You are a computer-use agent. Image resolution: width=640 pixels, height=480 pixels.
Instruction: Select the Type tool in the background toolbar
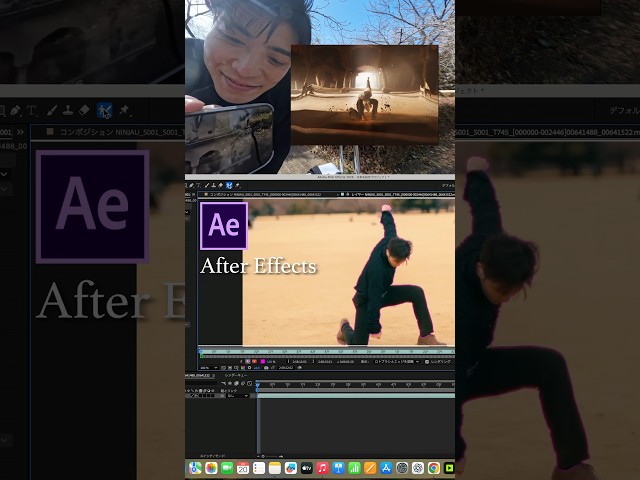pos(31,111)
